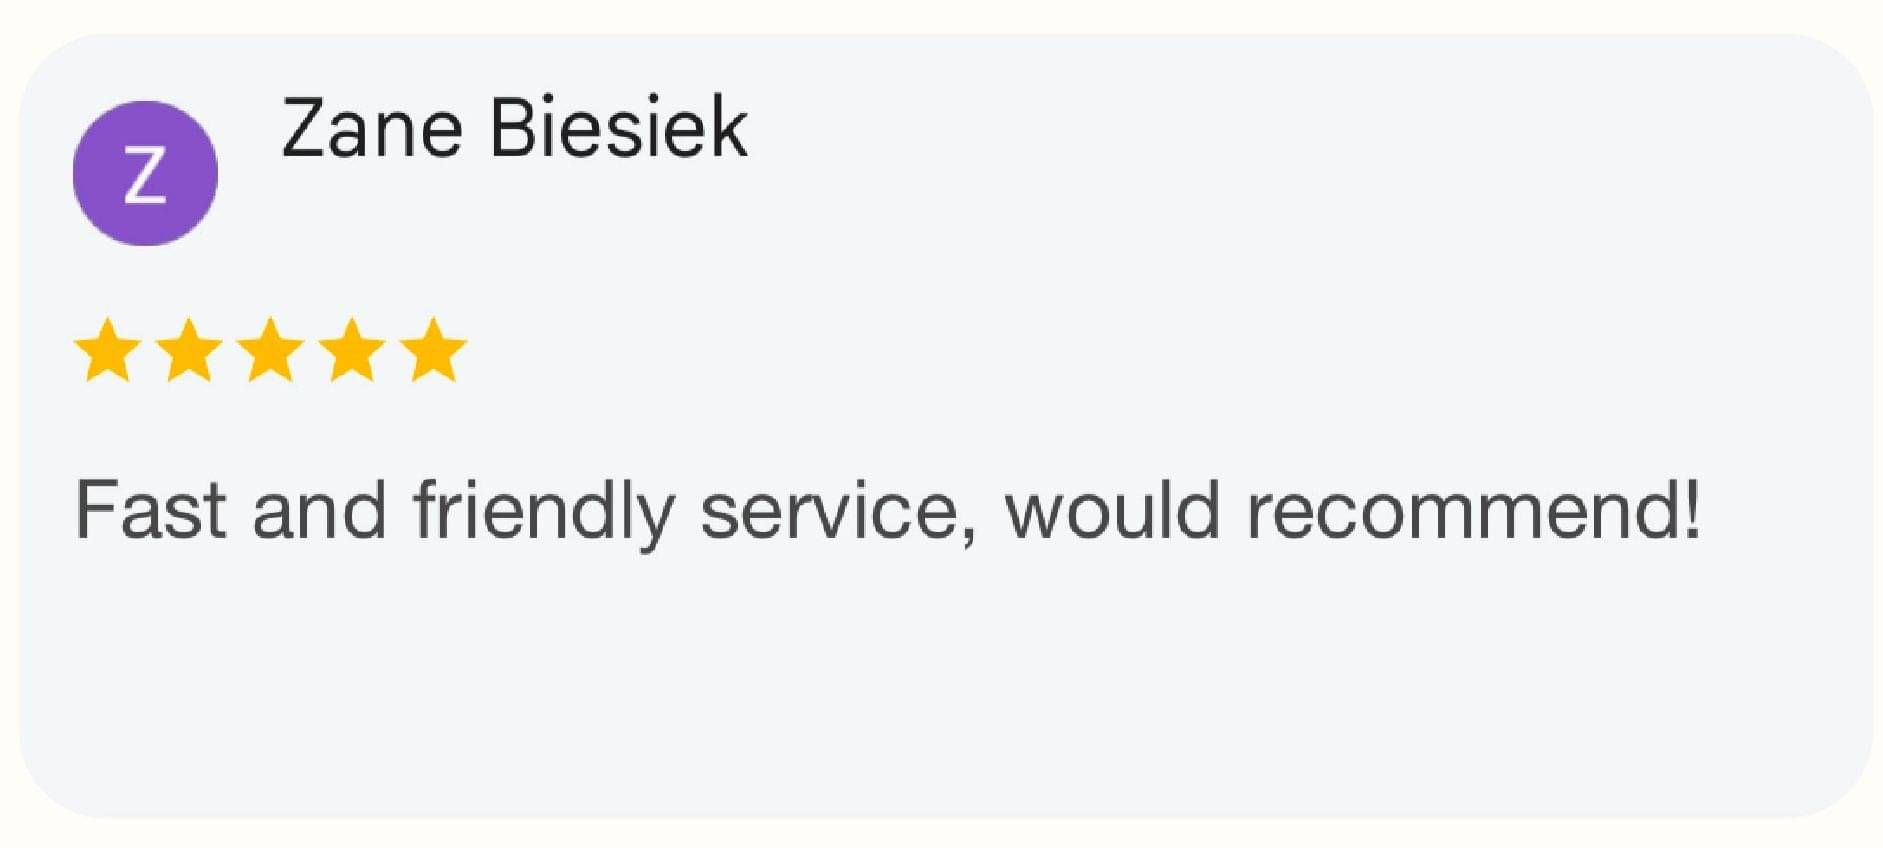Select the first gold rating star

pyautogui.click(x=107, y=351)
